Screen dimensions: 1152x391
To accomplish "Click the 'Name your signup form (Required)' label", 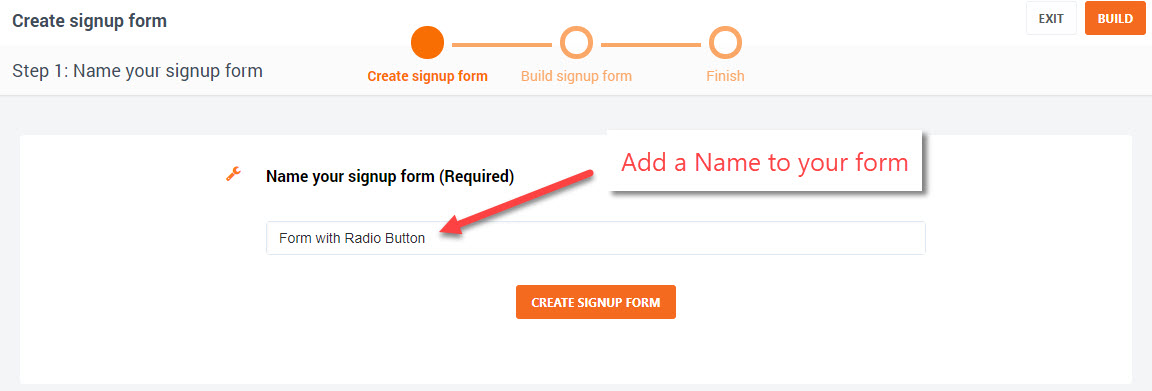I will click(x=390, y=176).
